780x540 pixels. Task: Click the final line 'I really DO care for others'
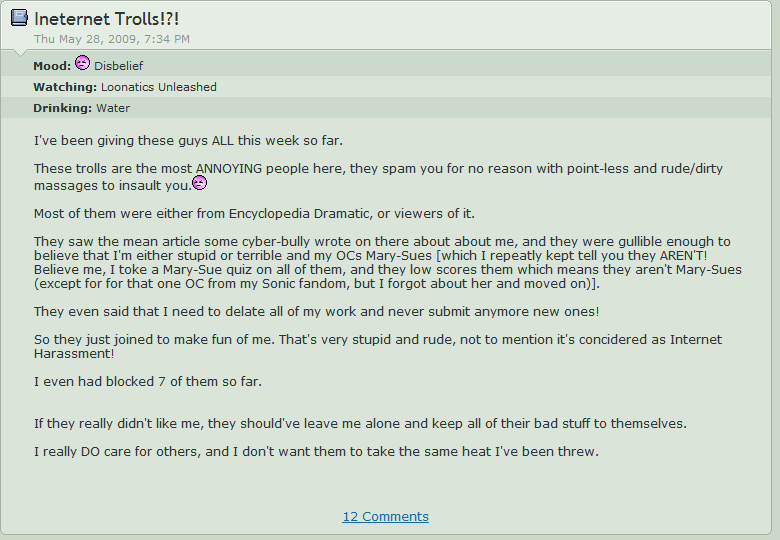pyautogui.click(x=316, y=451)
